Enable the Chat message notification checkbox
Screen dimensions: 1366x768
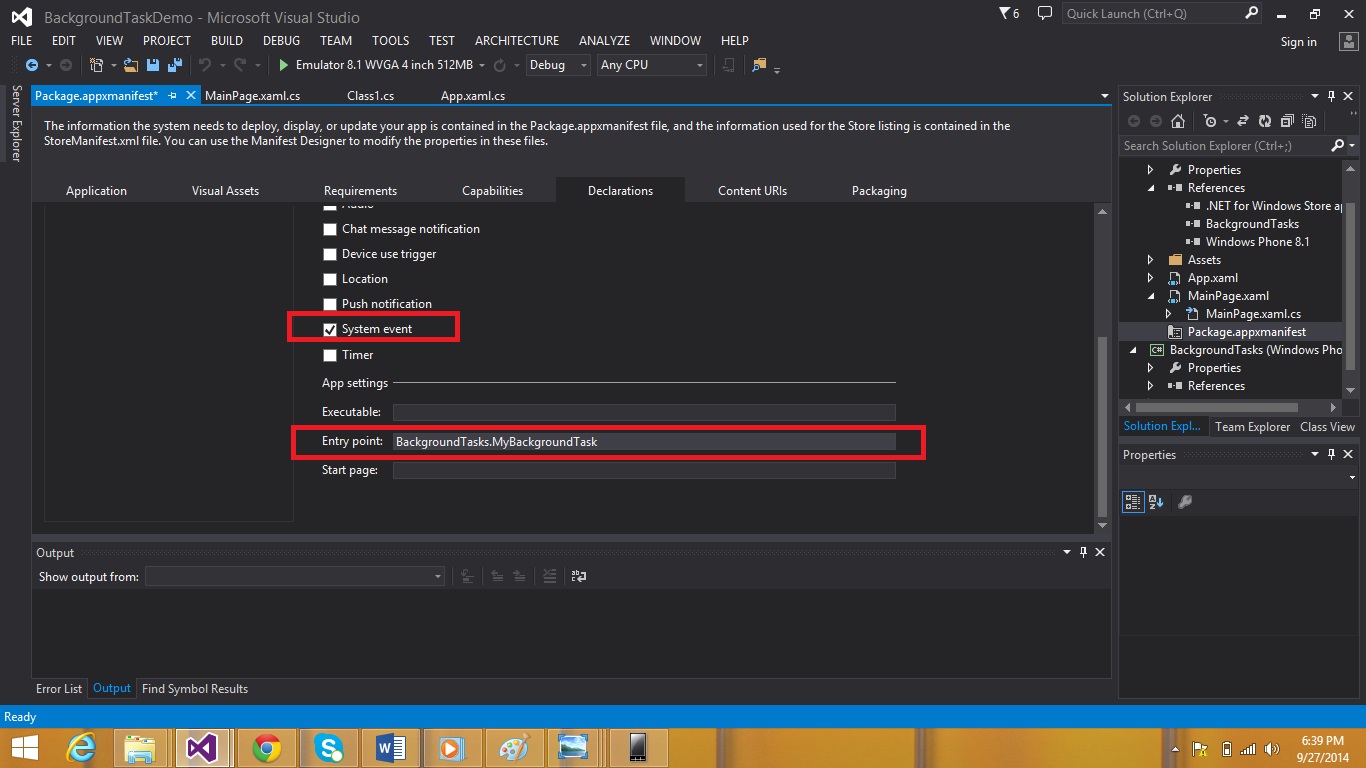(x=330, y=229)
